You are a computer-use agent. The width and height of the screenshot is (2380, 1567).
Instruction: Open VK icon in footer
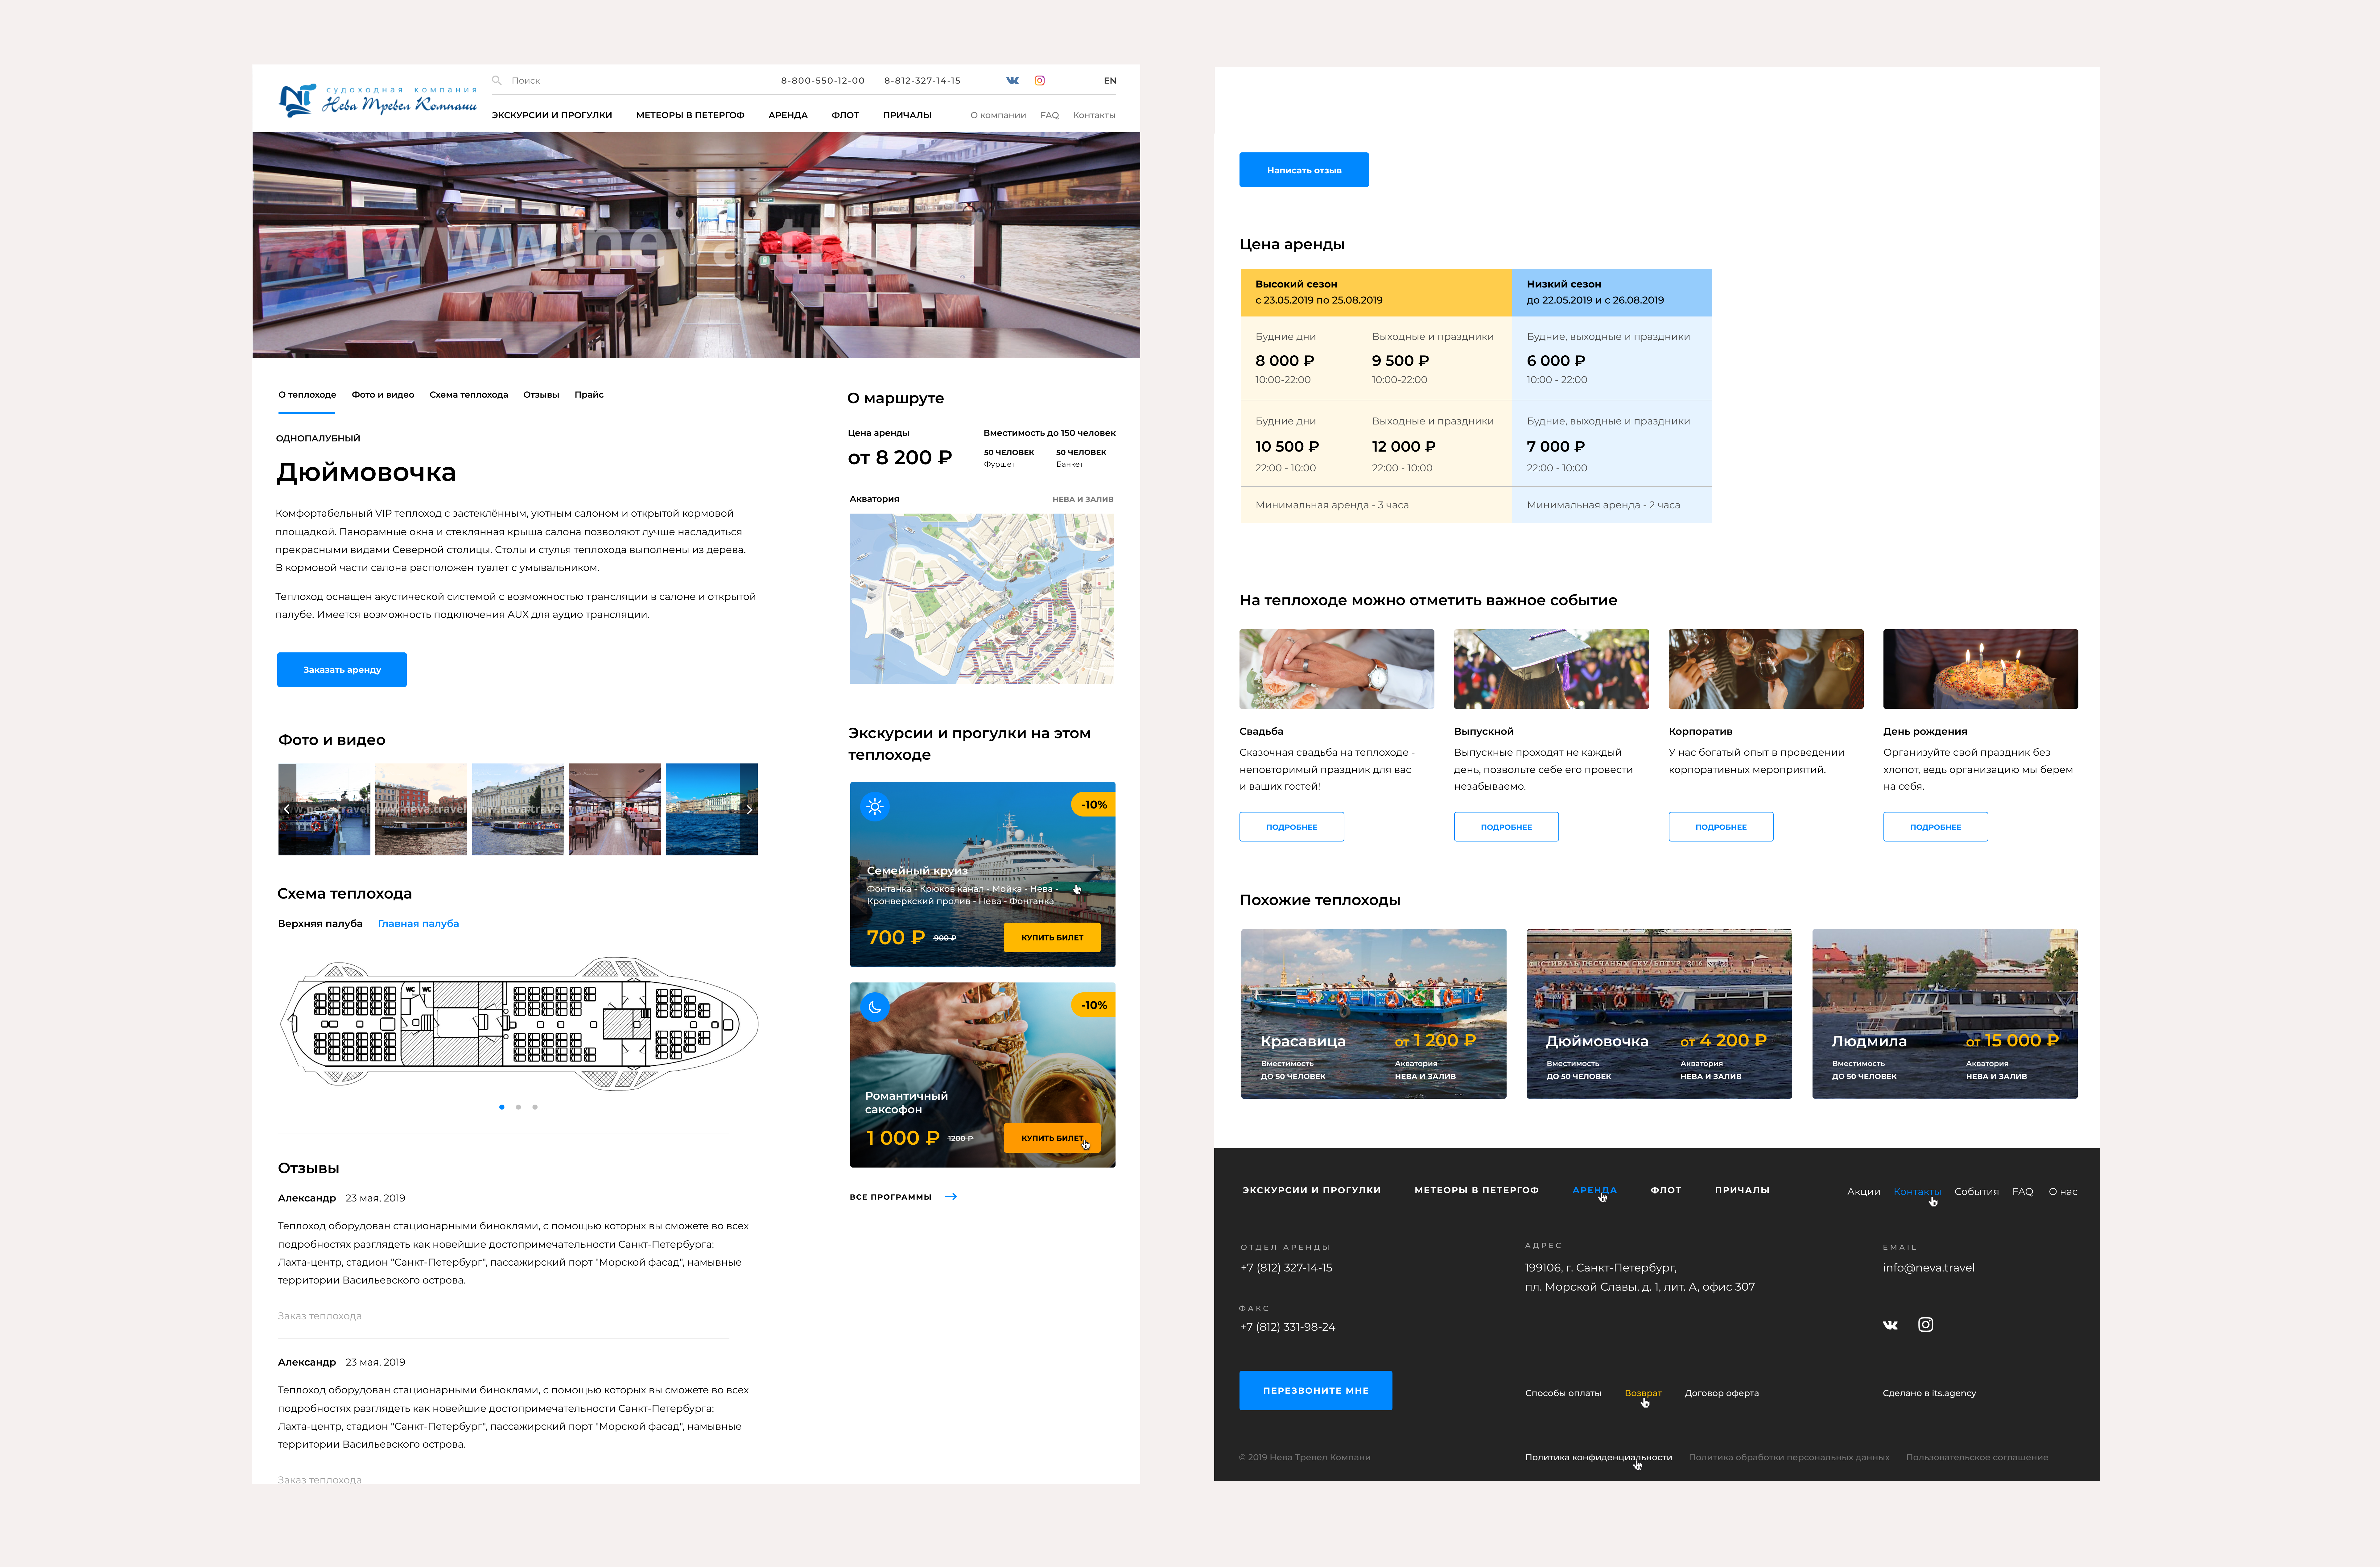(x=1890, y=1325)
